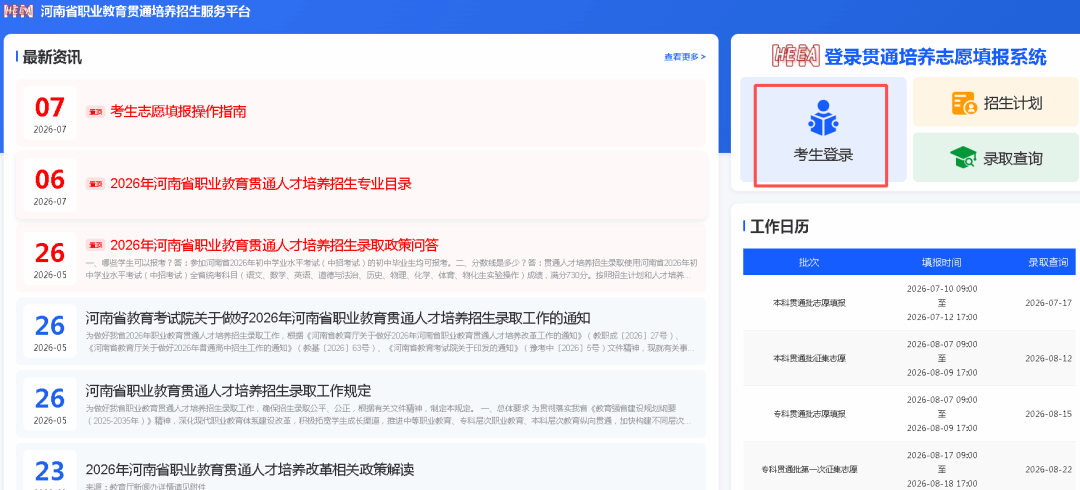
Task: Click the date 2026-07-17 in the calendar
Action: tap(1048, 303)
